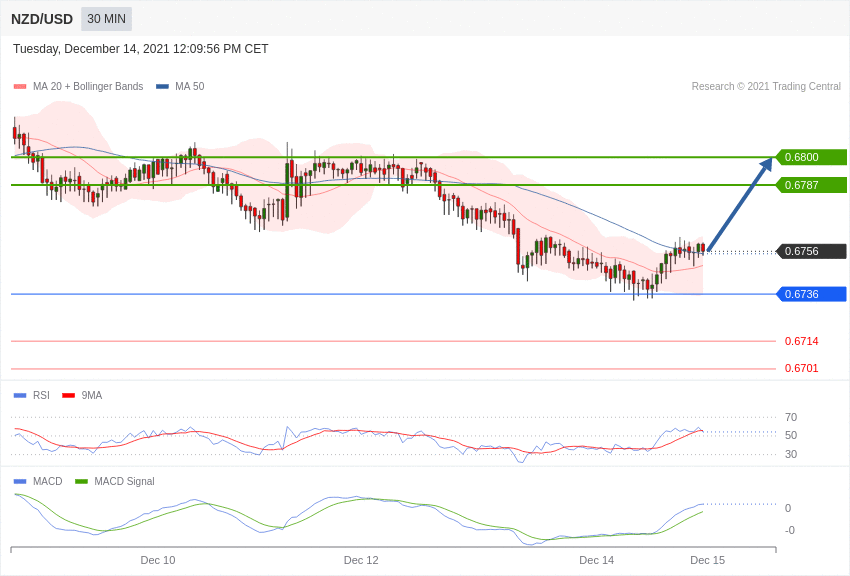This screenshot has width=850, height=576.
Task: Click the blue 0.6736 pivot price tag
Action: [x=812, y=294]
